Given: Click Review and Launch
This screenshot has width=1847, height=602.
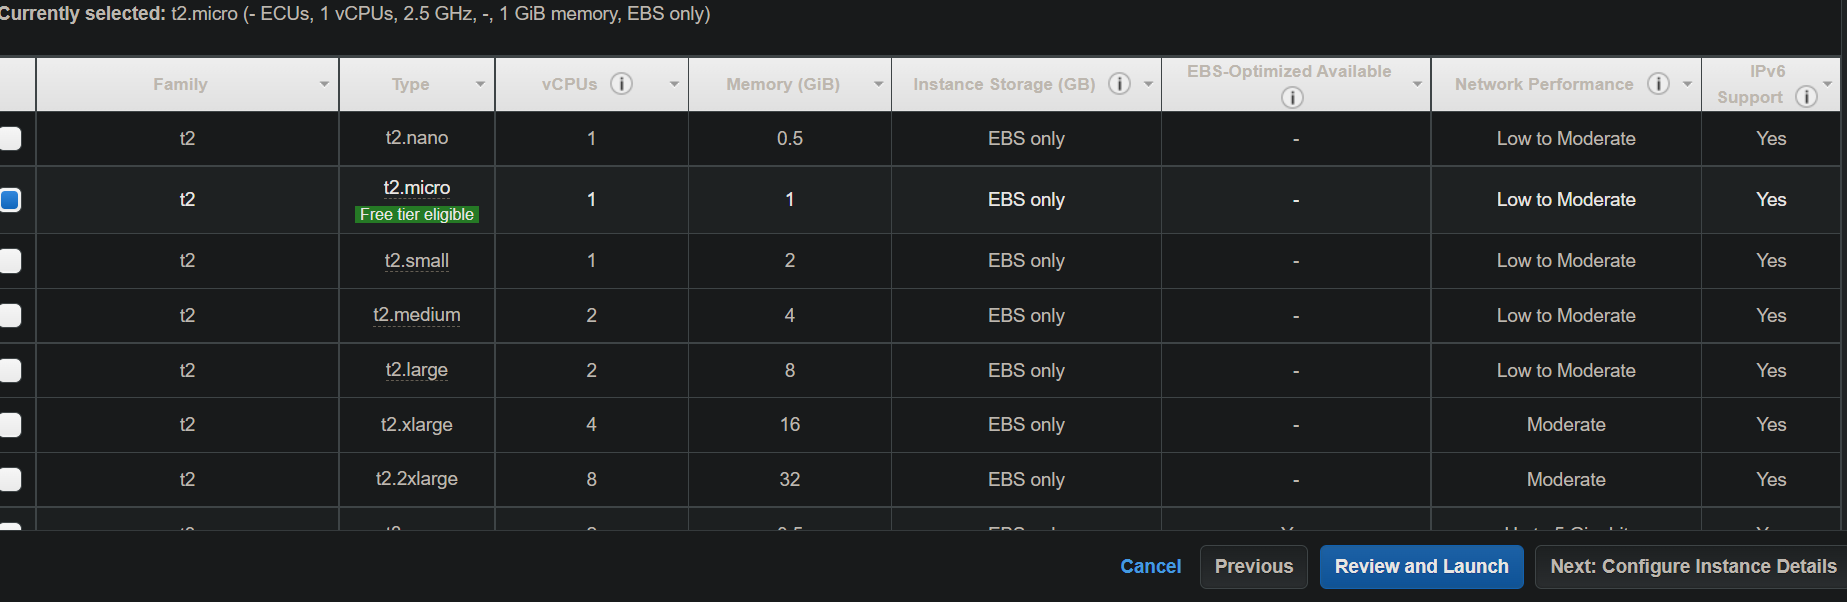Looking at the screenshot, I should tap(1421, 566).
